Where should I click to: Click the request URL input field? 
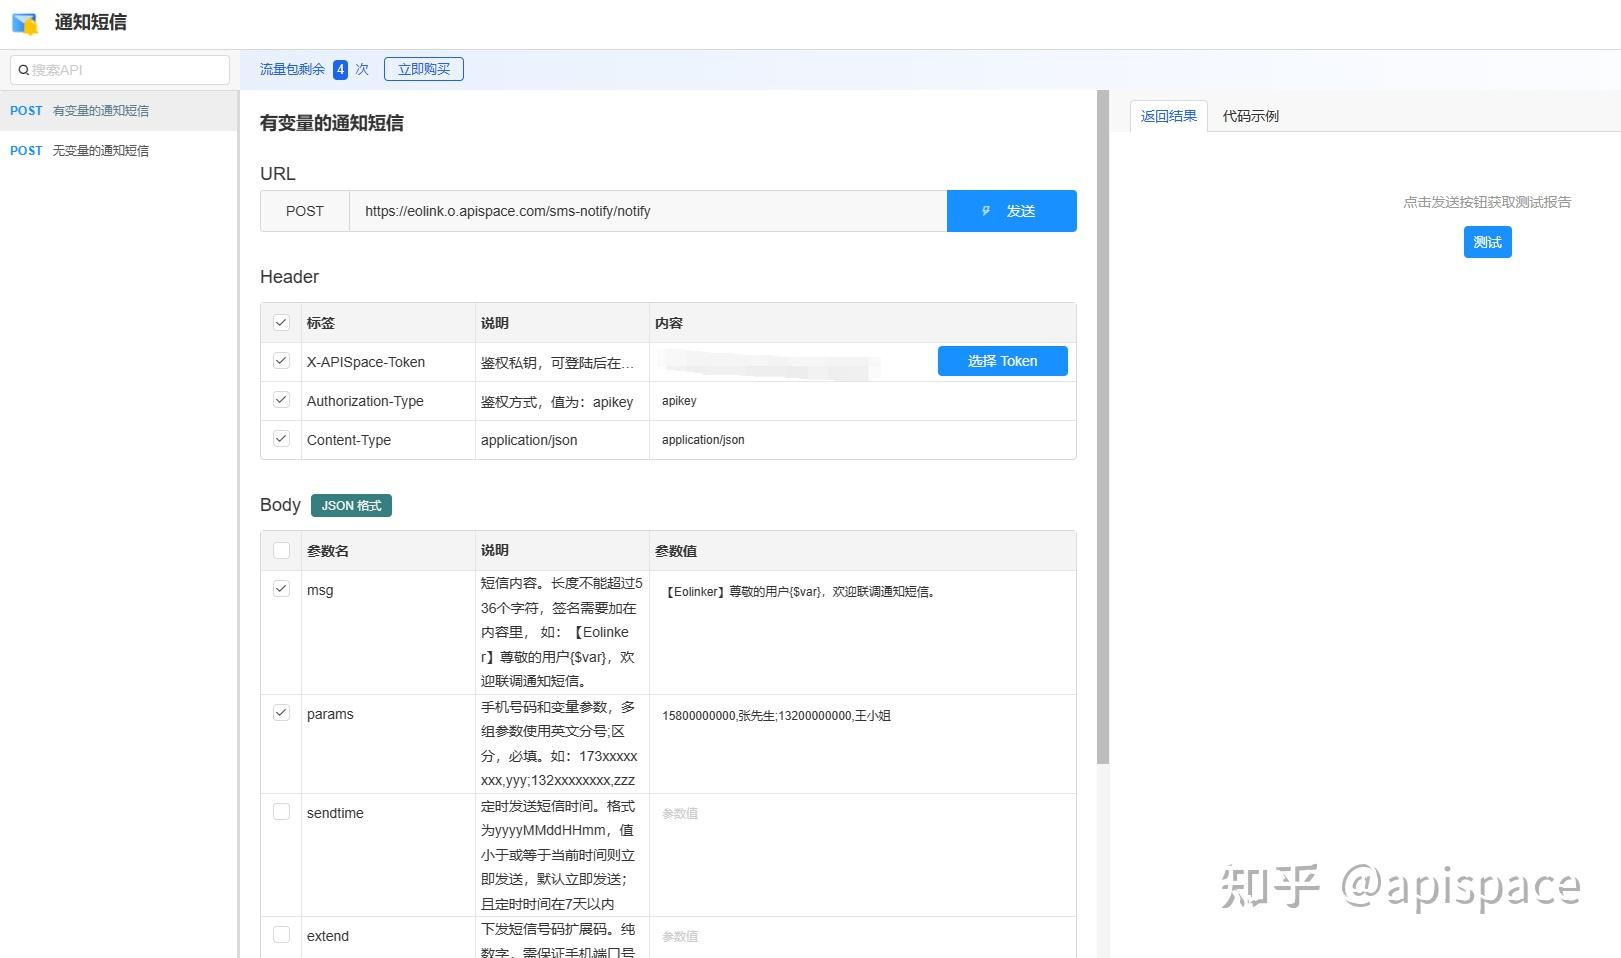click(x=648, y=211)
